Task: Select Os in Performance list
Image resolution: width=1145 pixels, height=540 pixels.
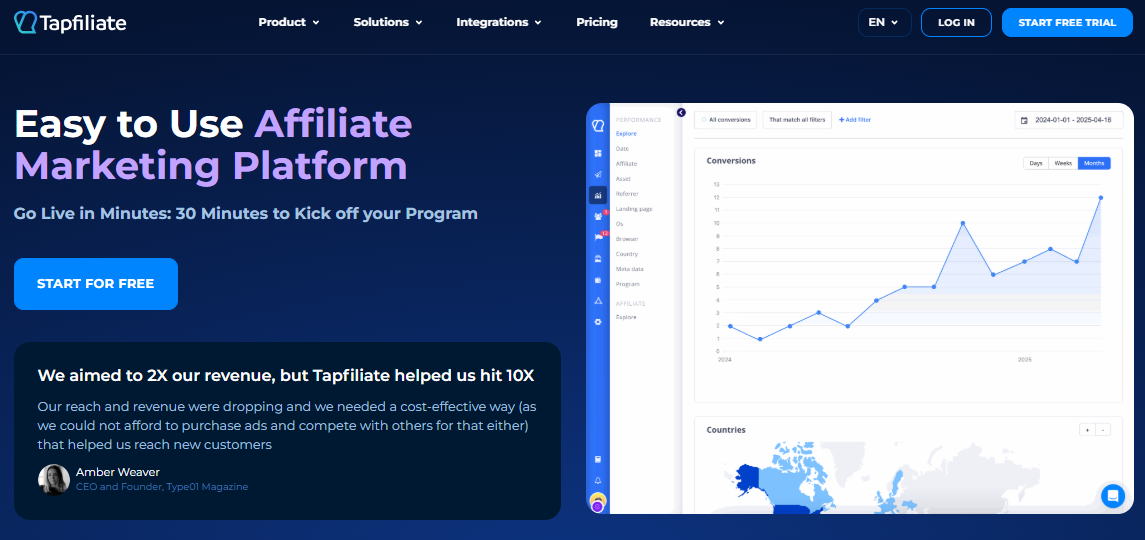Action: [x=619, y=224]
